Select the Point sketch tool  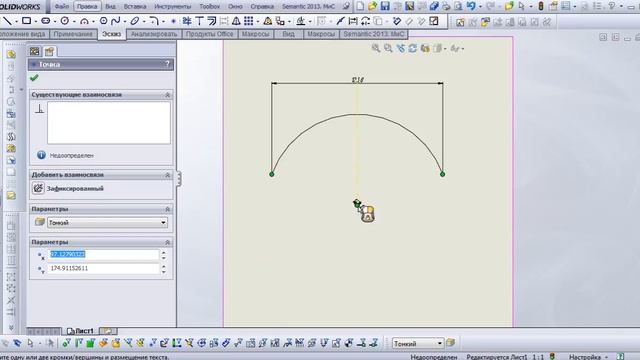point(173,21)
